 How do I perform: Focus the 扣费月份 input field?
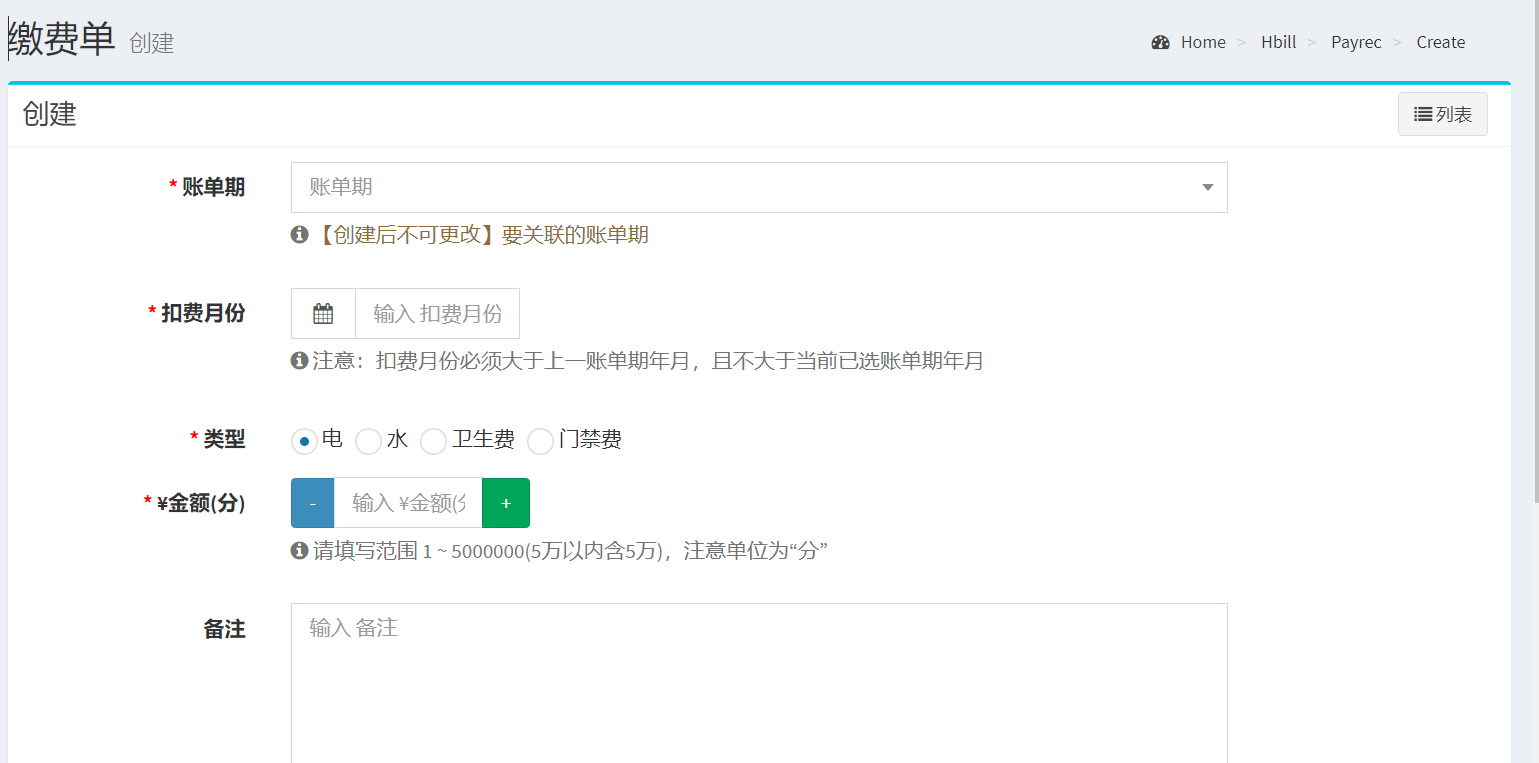point(437,314)
